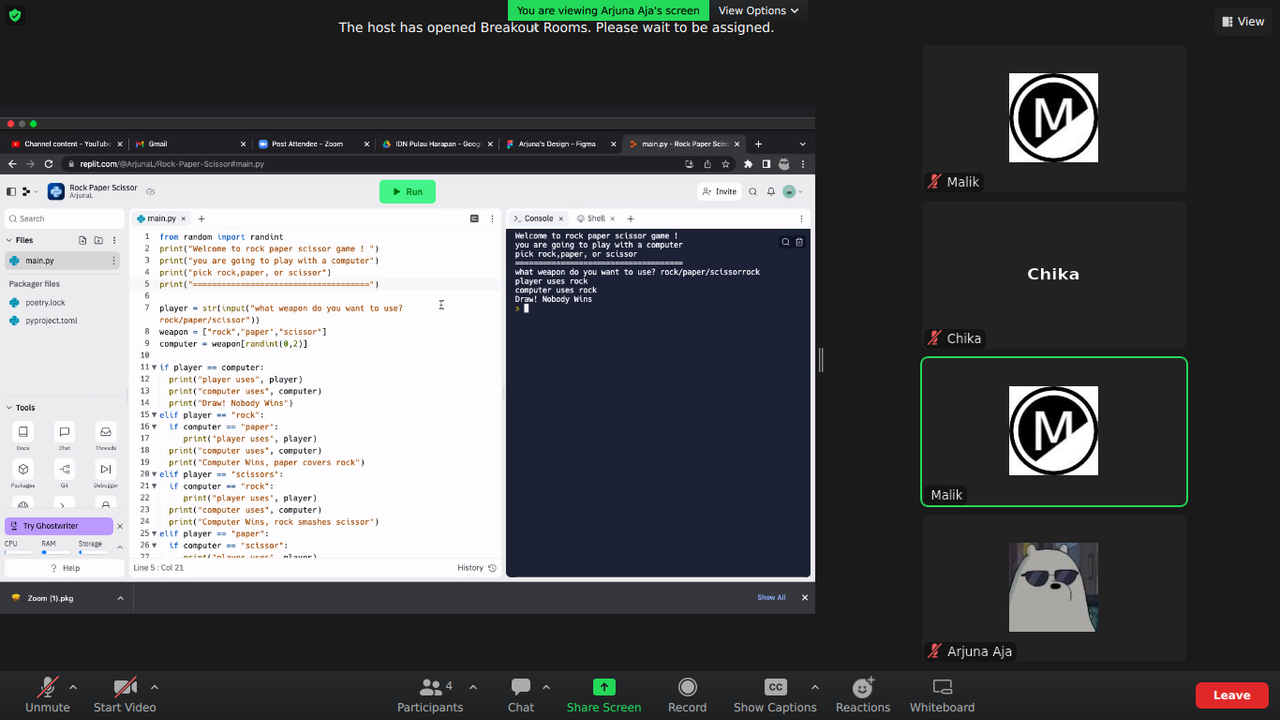Open the Git tool panel
Screen dimensions: 1280x720
[64, 469]
